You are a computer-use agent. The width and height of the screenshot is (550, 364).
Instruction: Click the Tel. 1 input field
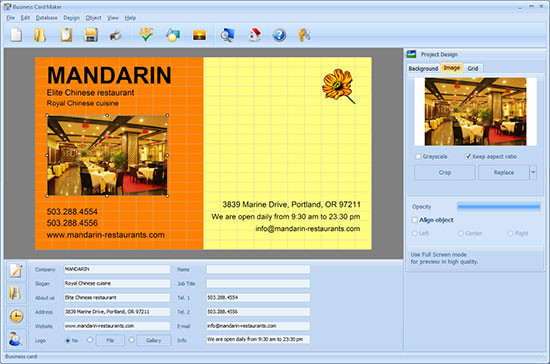258,298
